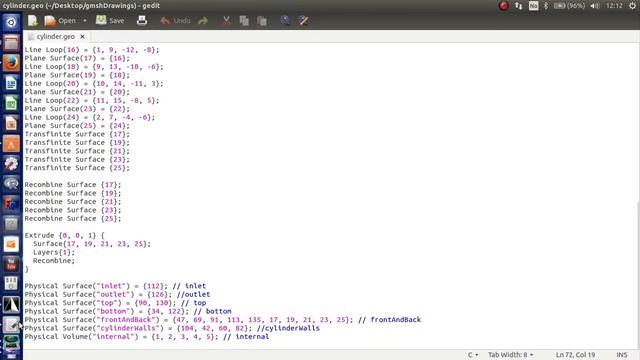Viewport: 640px width, 360px height.
Task: Click the Copy icon in toolbar
Action: (244, 20)
